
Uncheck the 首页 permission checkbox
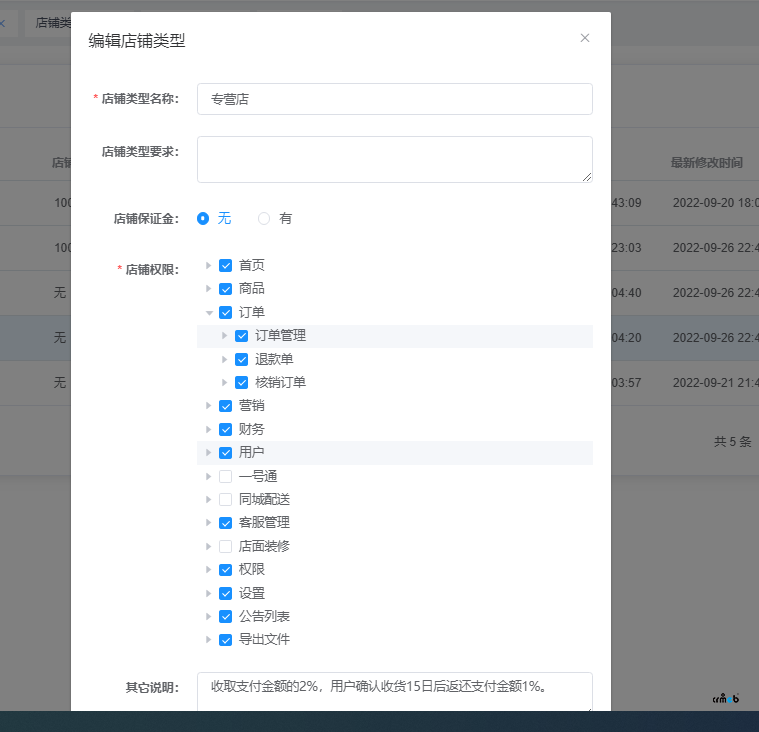[225, 265]
